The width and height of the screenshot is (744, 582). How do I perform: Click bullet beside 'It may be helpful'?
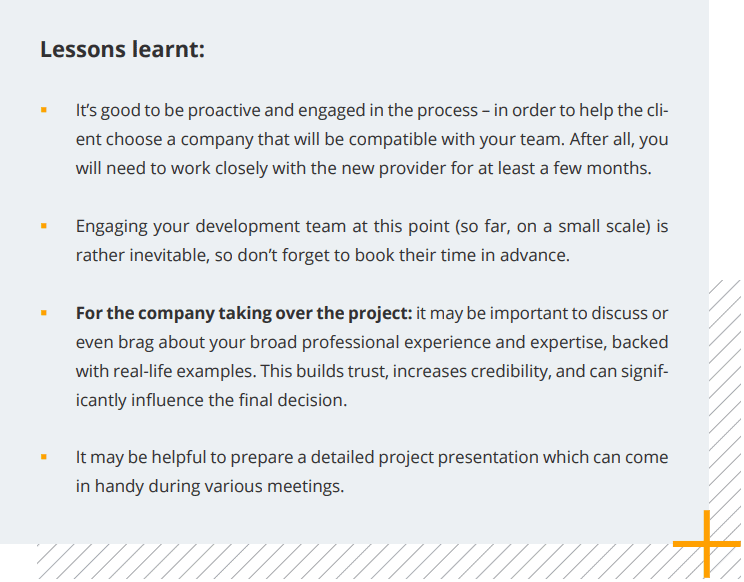pyautogui.click(x=44, y=457)
